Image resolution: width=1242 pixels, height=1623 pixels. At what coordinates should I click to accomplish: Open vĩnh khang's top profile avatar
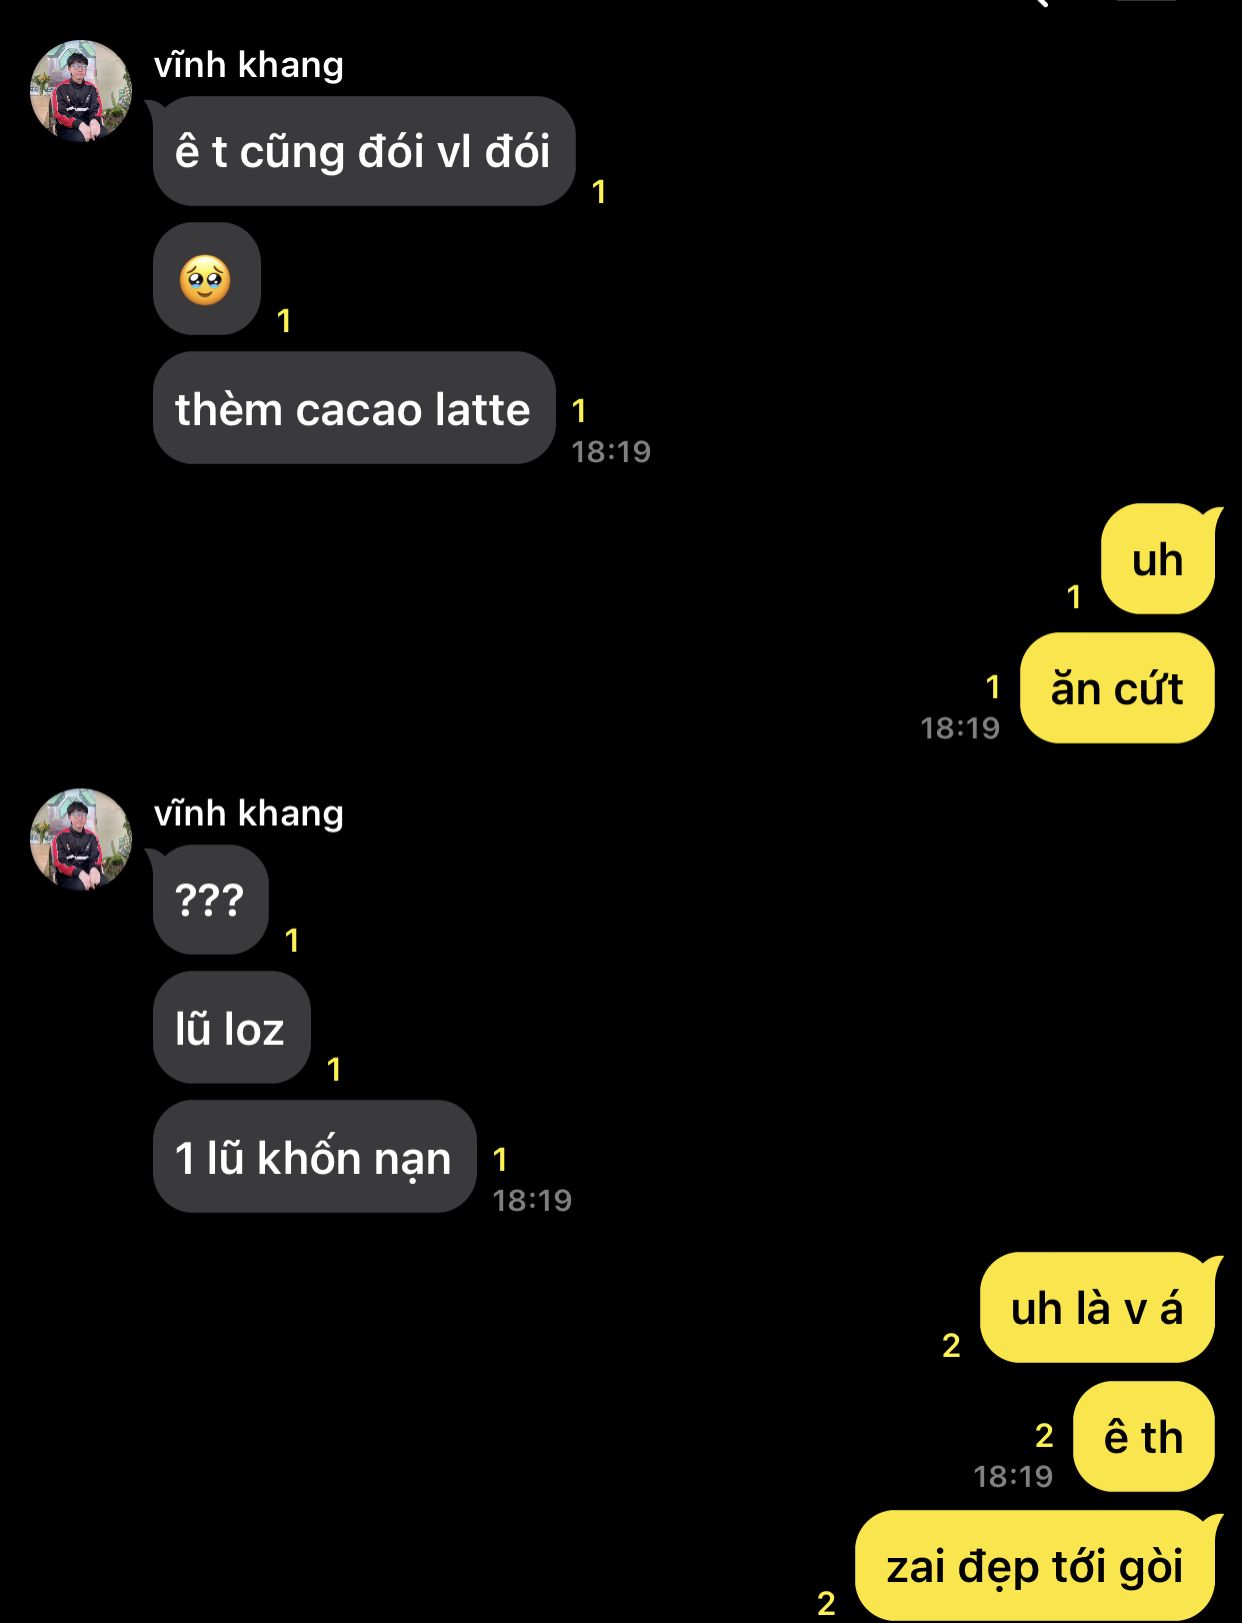[x=81, y=91]
